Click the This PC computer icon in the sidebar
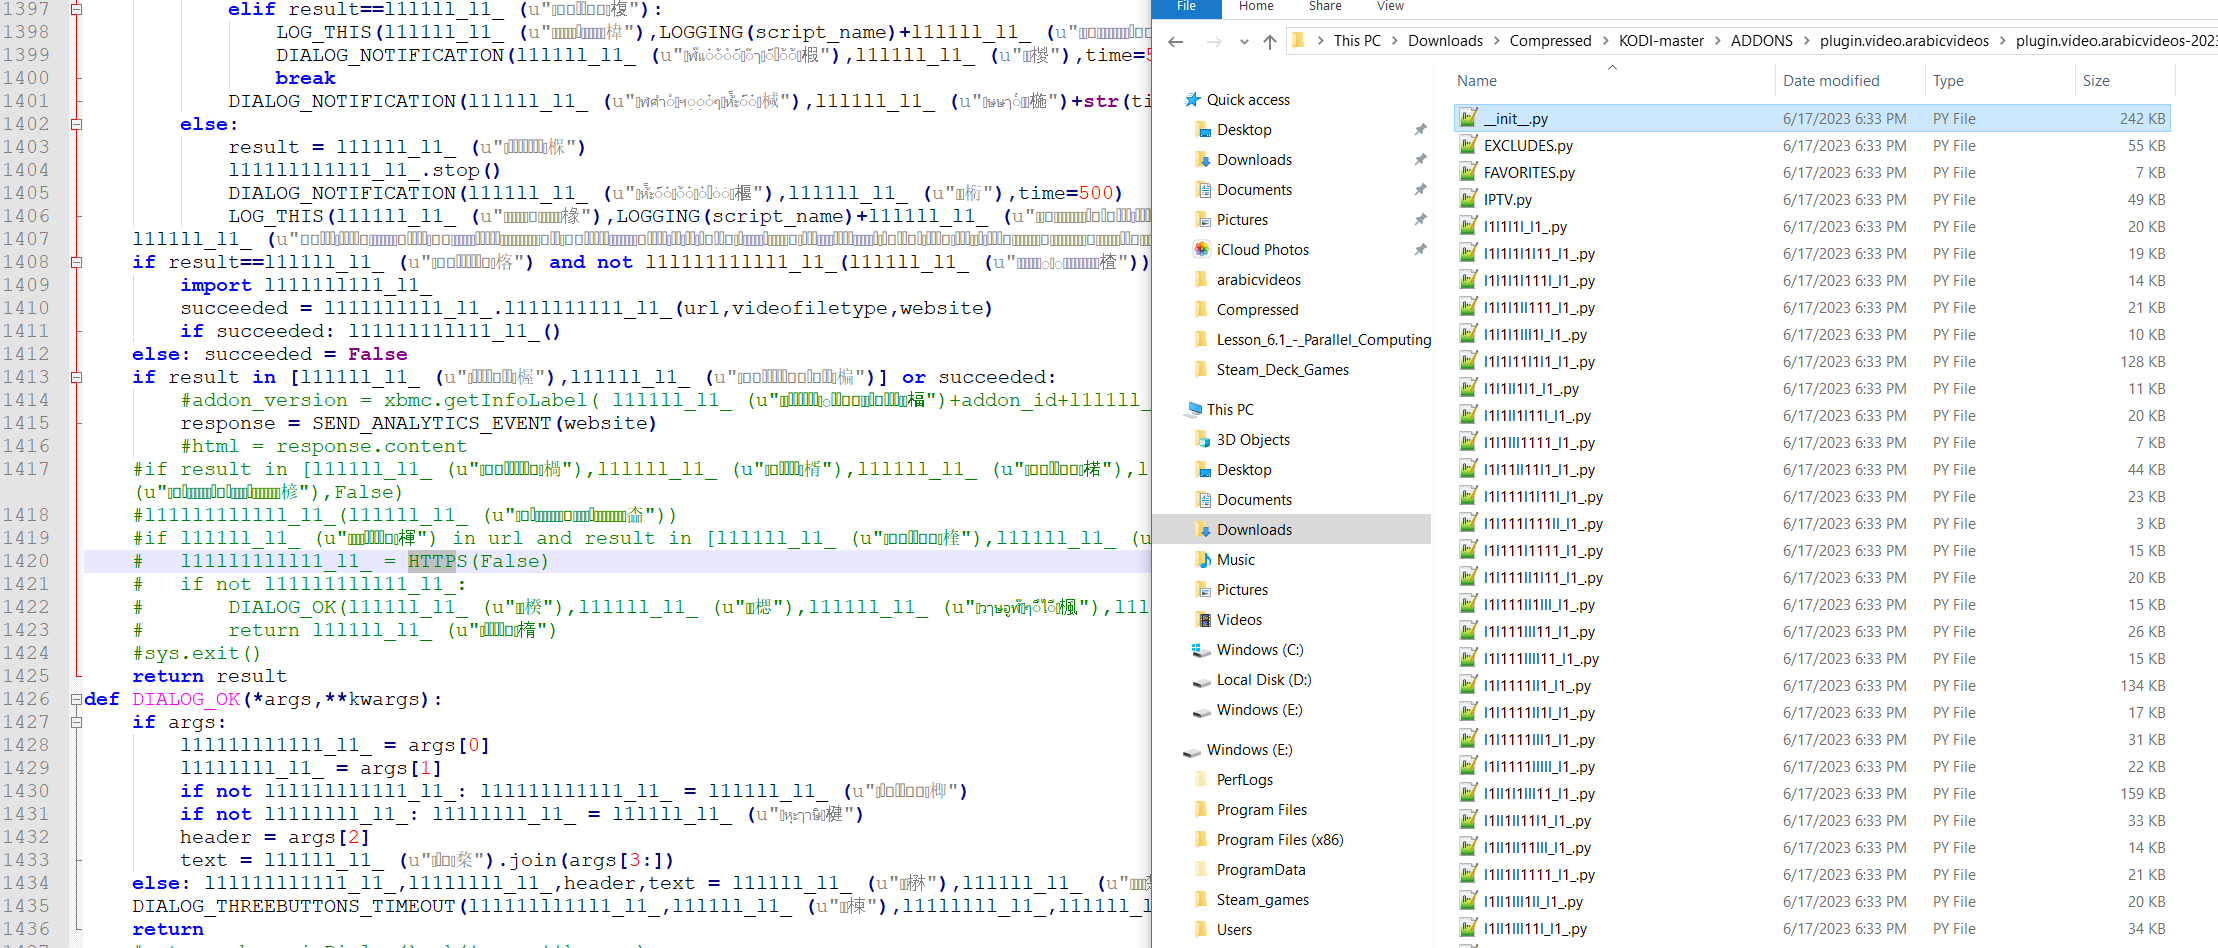 click(x=1193, y=410)
